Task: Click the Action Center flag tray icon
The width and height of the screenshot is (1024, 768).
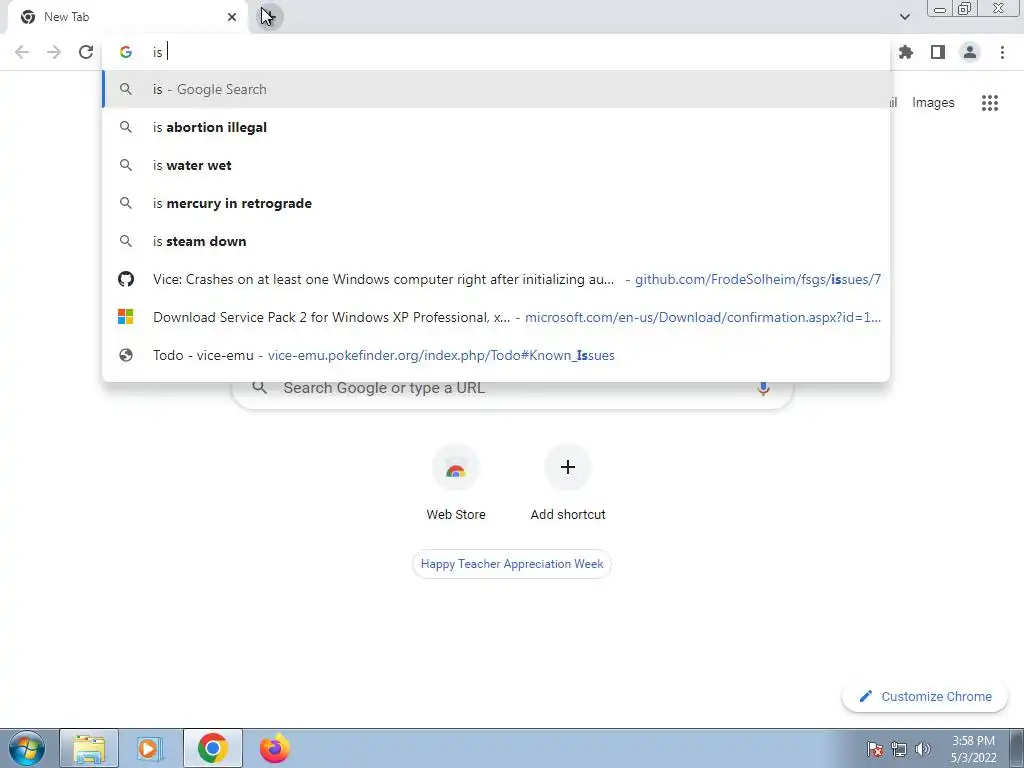Action: pyautogui.click(x=875, y=749)
